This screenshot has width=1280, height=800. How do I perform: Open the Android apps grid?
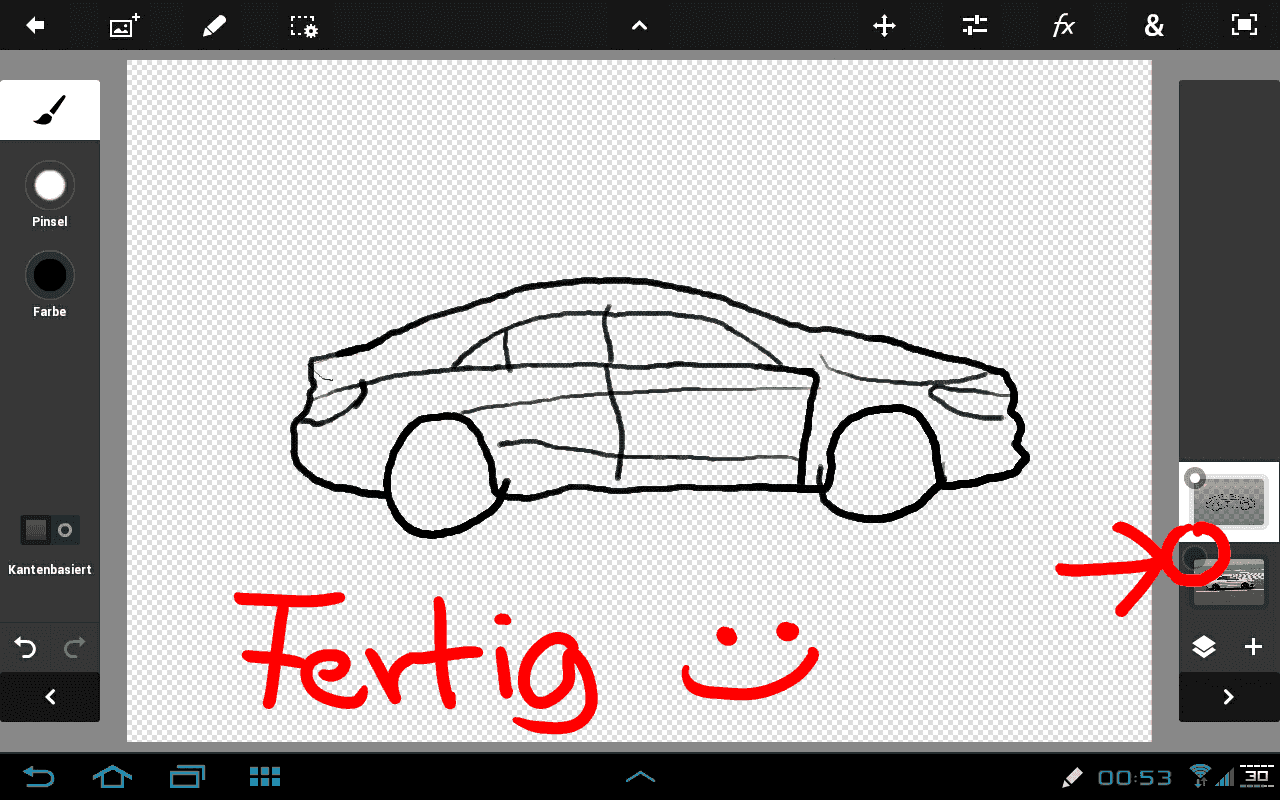coord(265,776)
